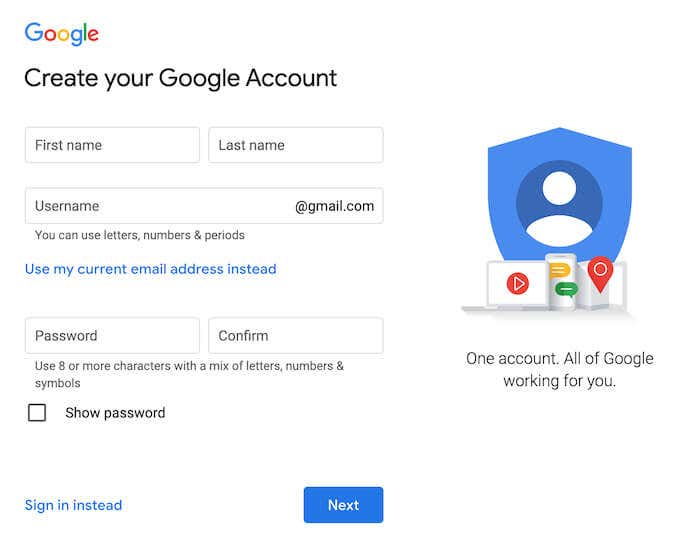Image resolution: width=680 pixels, height=547 pixels.
Task: Open the "Sign in instead" link
Action: point(73,505)
